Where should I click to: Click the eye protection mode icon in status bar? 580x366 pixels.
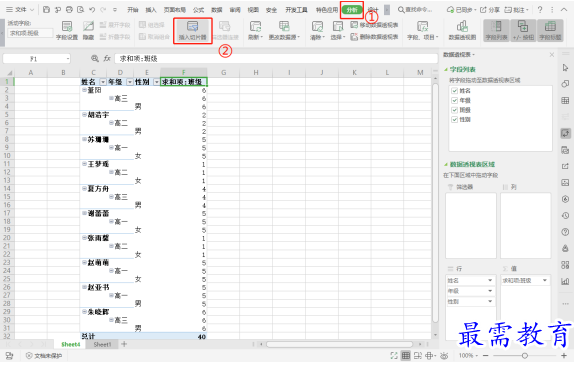point(444,356)
